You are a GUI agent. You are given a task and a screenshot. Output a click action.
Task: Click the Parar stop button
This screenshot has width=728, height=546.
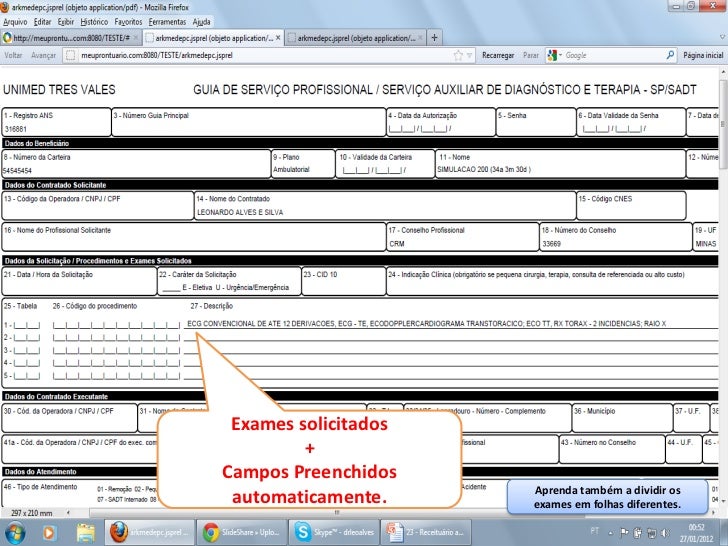(531, 55)
